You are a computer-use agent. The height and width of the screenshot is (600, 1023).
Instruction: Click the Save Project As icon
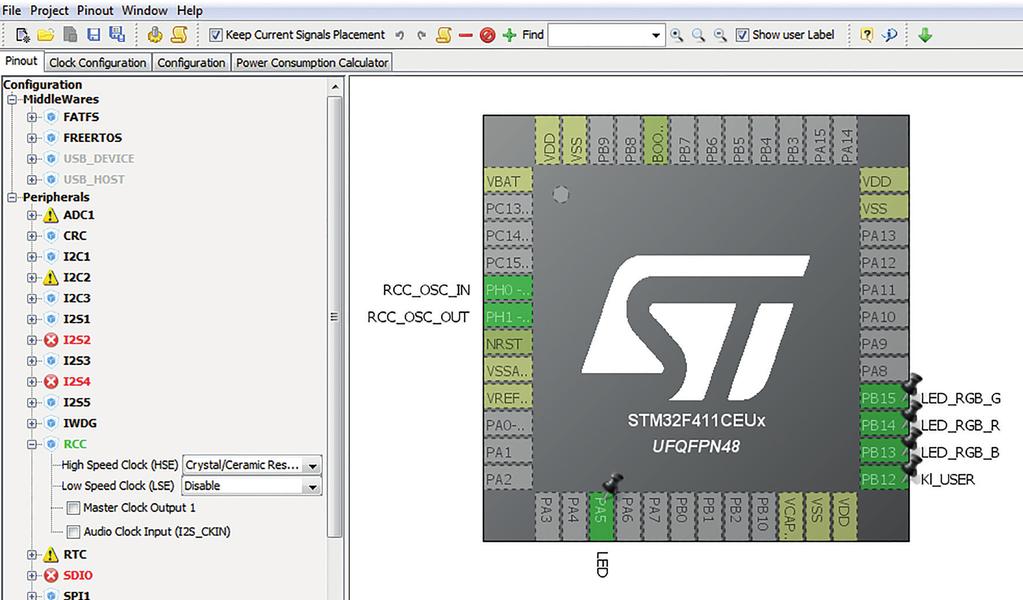(x=117, y=35)
